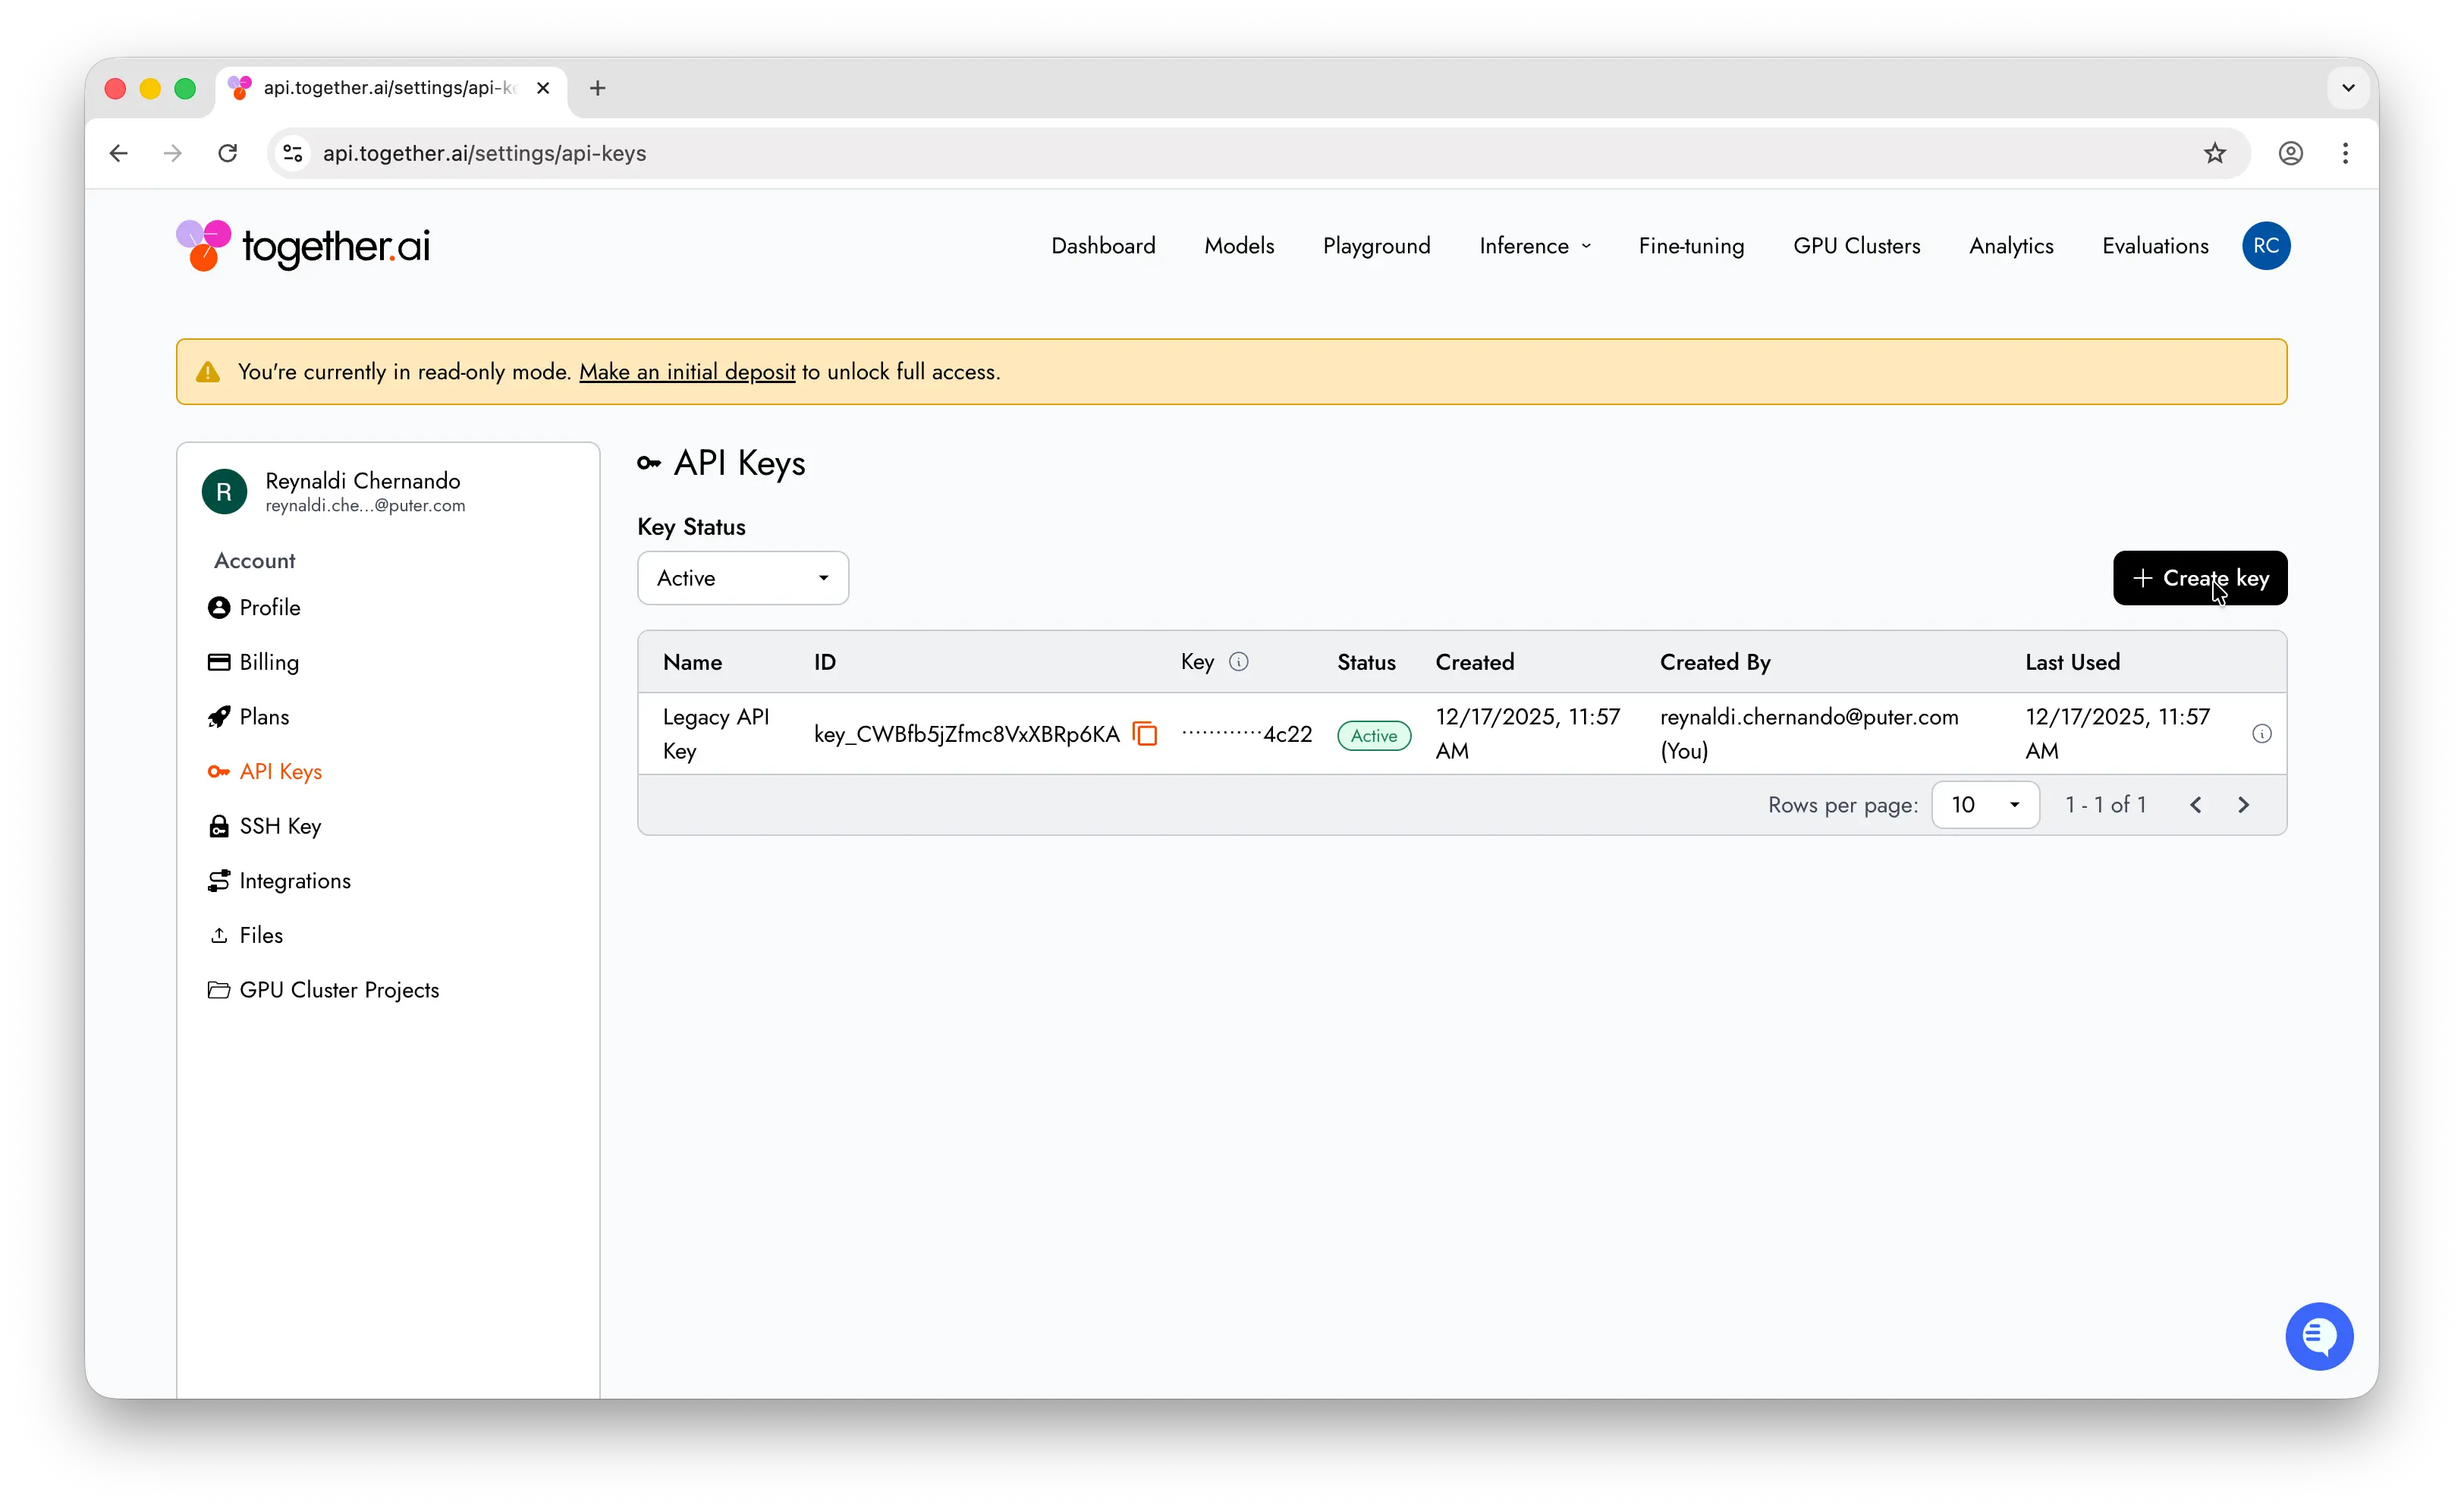Select the Profile option in sidebar
Image resolution: width=2464 pixels, height=1511 pixels.
point(269,607)
